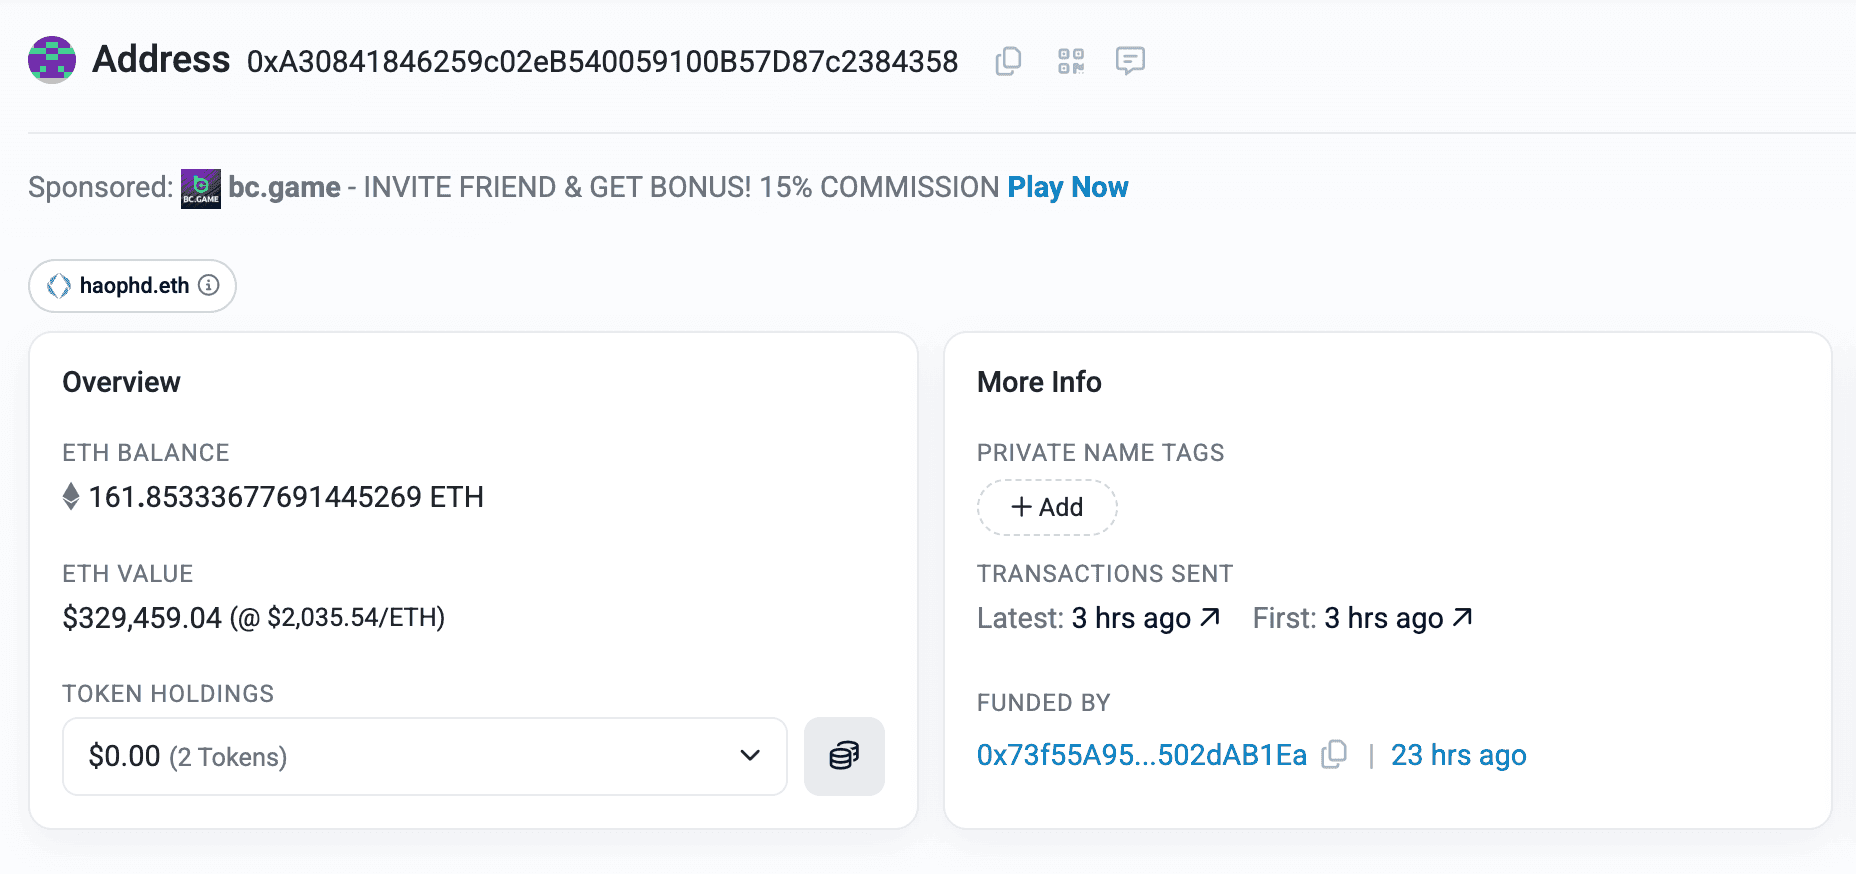Click the address identicon avatar
This screenshot has width=1856, height=874.
(x=52, y=60)
